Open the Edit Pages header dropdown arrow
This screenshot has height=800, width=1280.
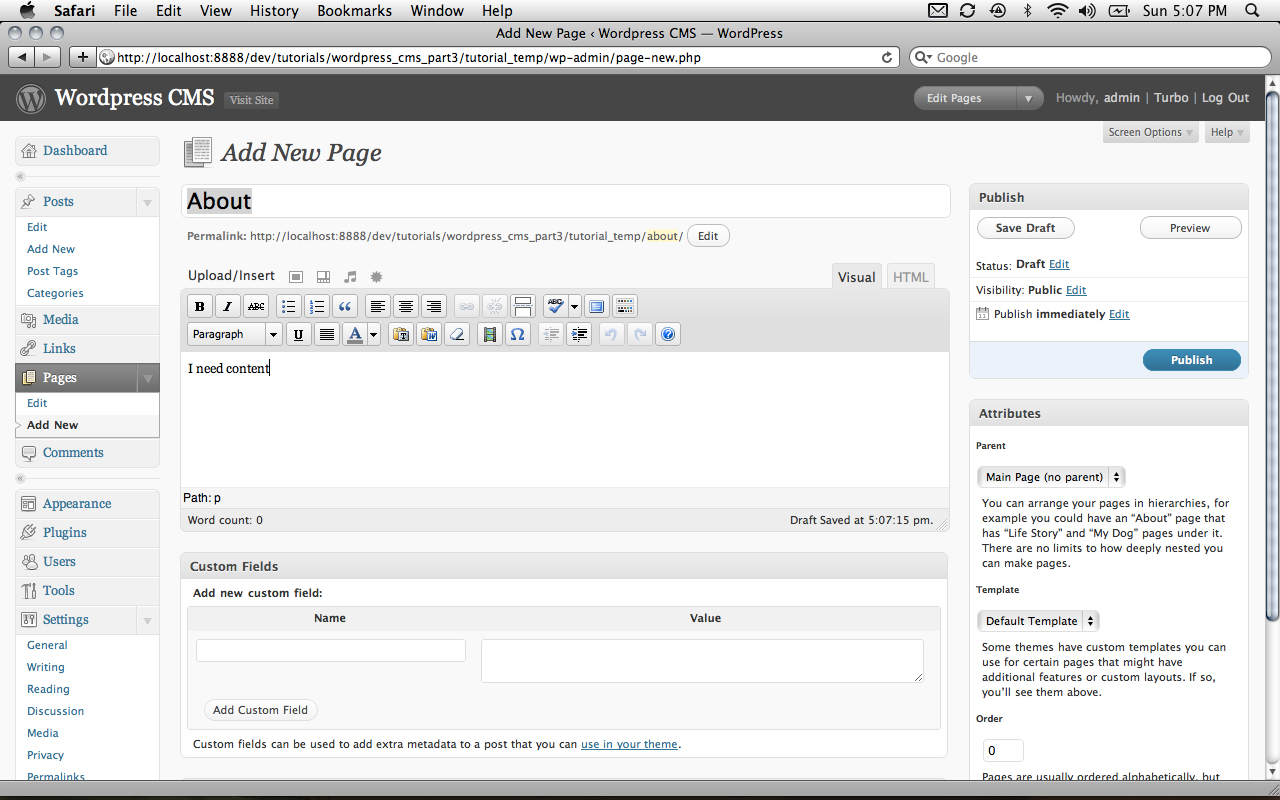tap(1028, 98)
